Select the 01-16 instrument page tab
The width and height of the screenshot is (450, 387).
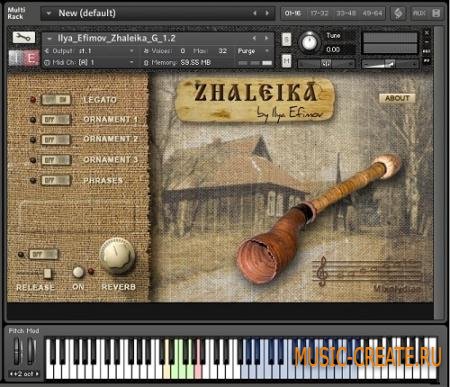pyautogui.click(x=293, y=13)
